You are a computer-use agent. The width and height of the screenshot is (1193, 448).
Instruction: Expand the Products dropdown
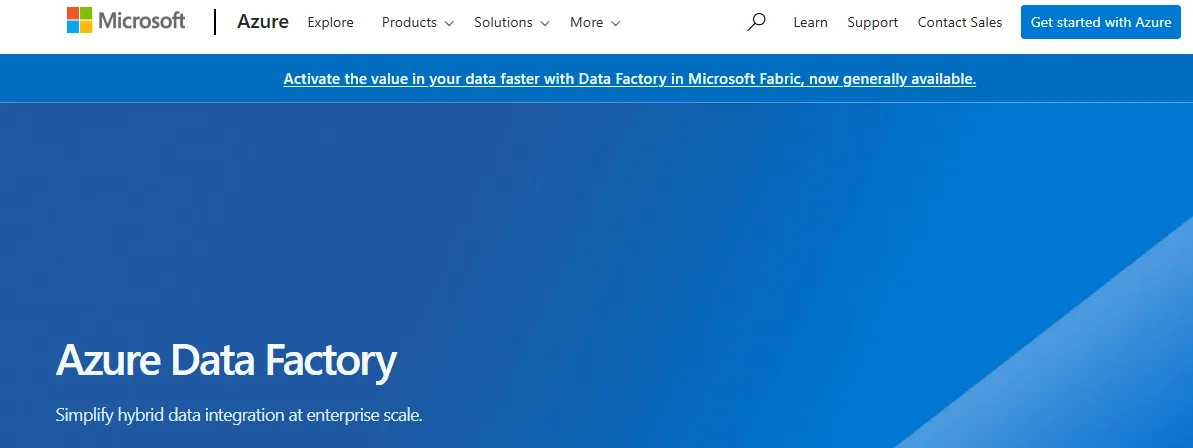(418, 22)
